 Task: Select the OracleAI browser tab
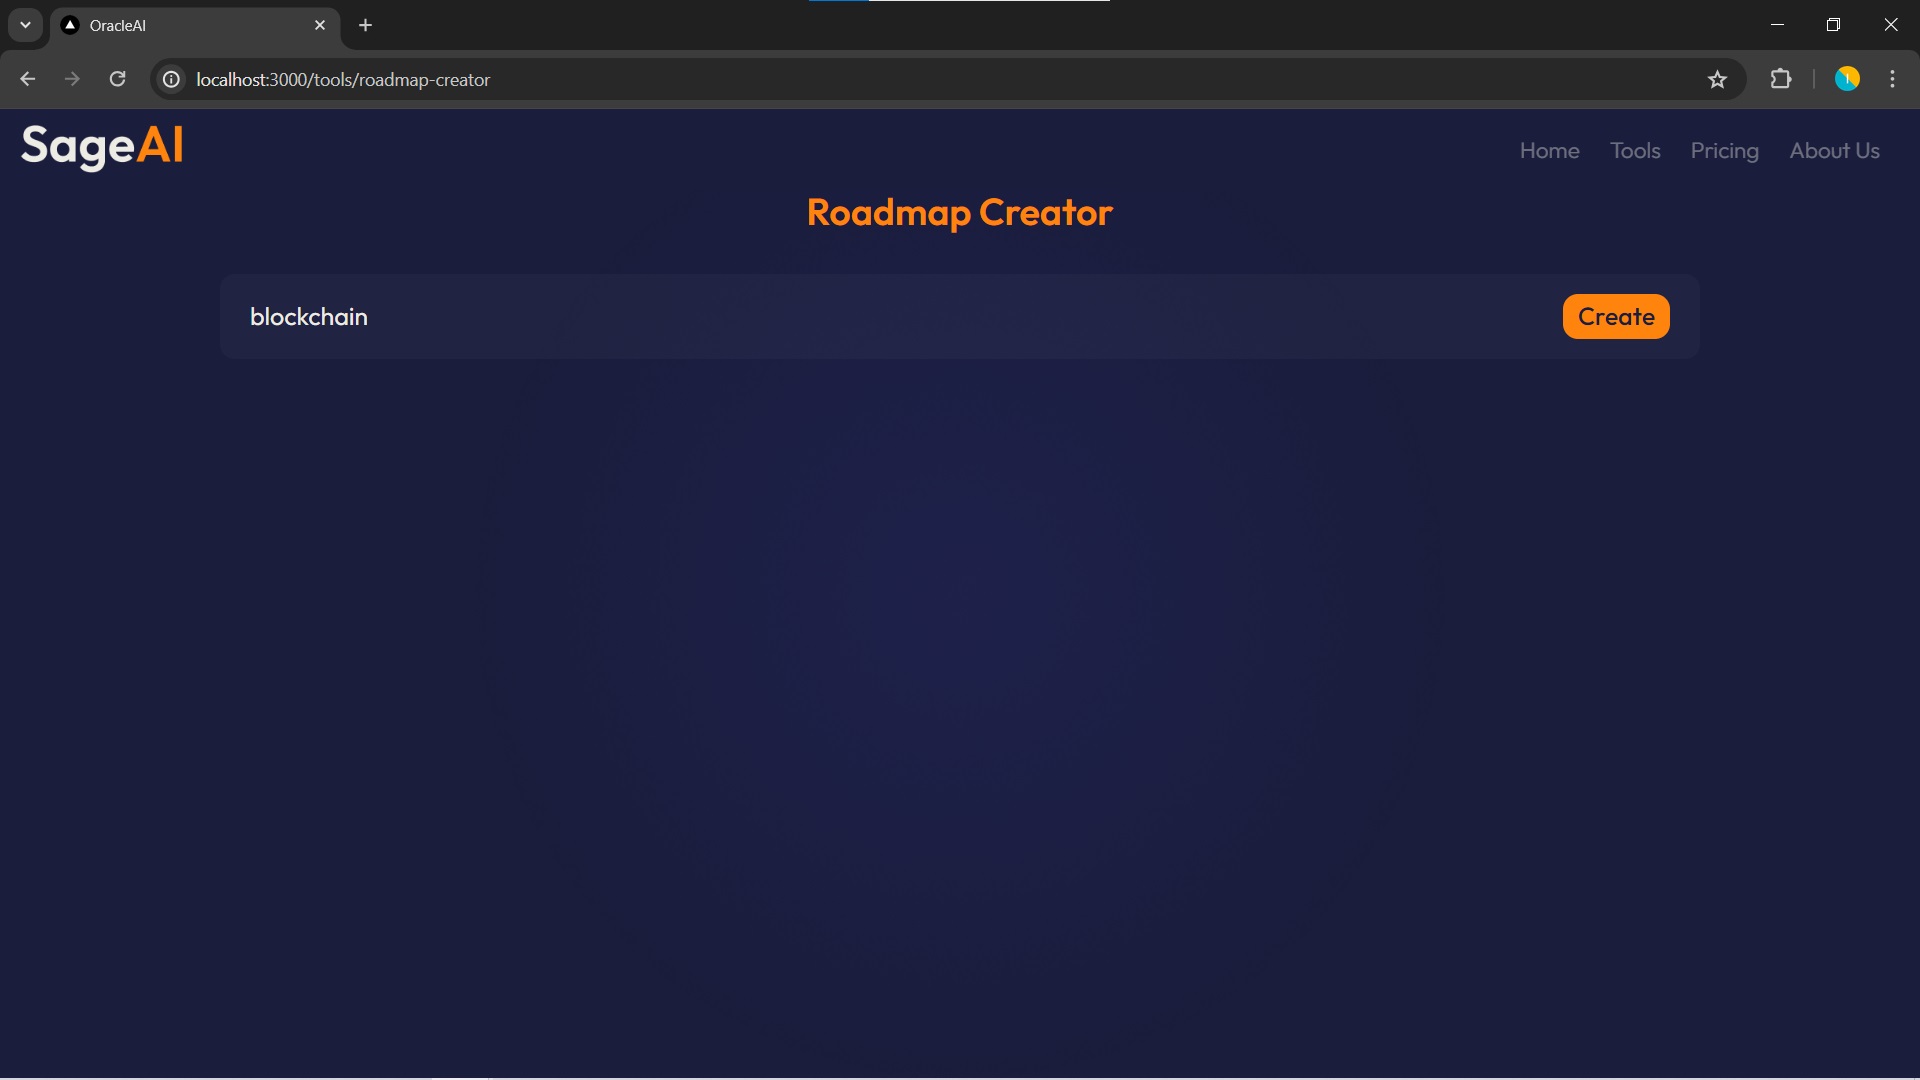click(x=180, y=25)
